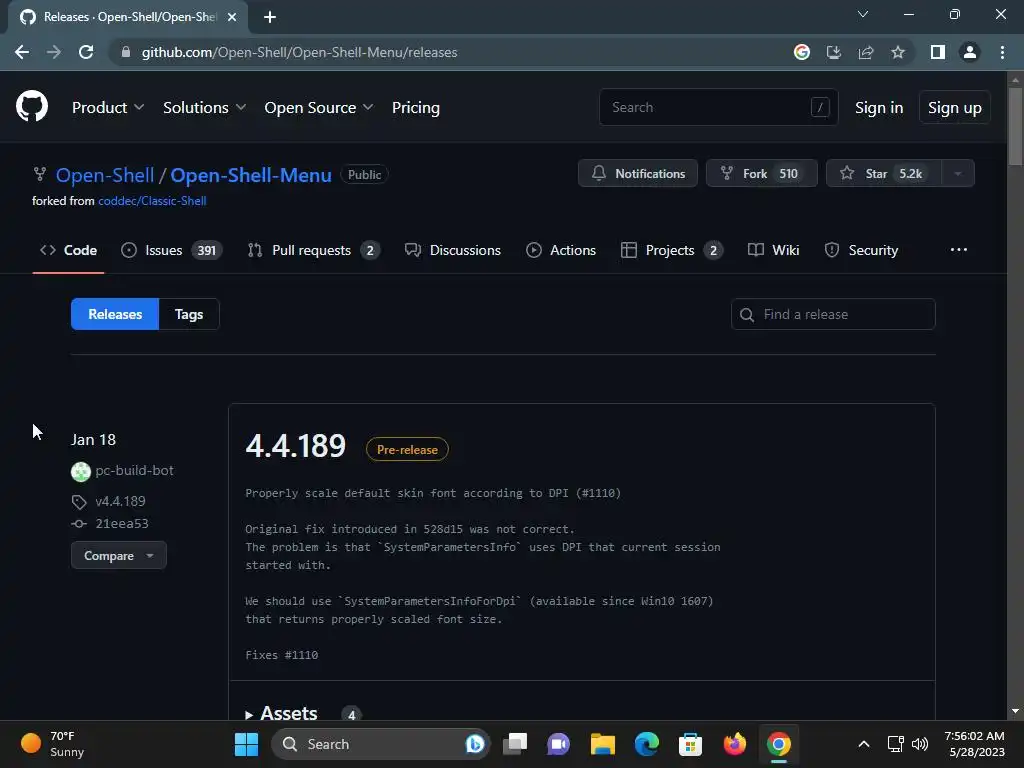
Task: Share this page via share icon
Action: point(866,52)
